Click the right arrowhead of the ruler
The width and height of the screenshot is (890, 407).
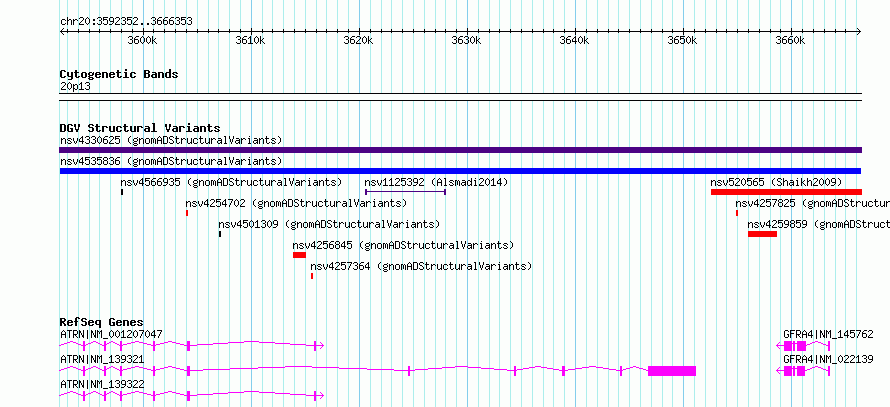pyautogui.click(x=859, y=31)
